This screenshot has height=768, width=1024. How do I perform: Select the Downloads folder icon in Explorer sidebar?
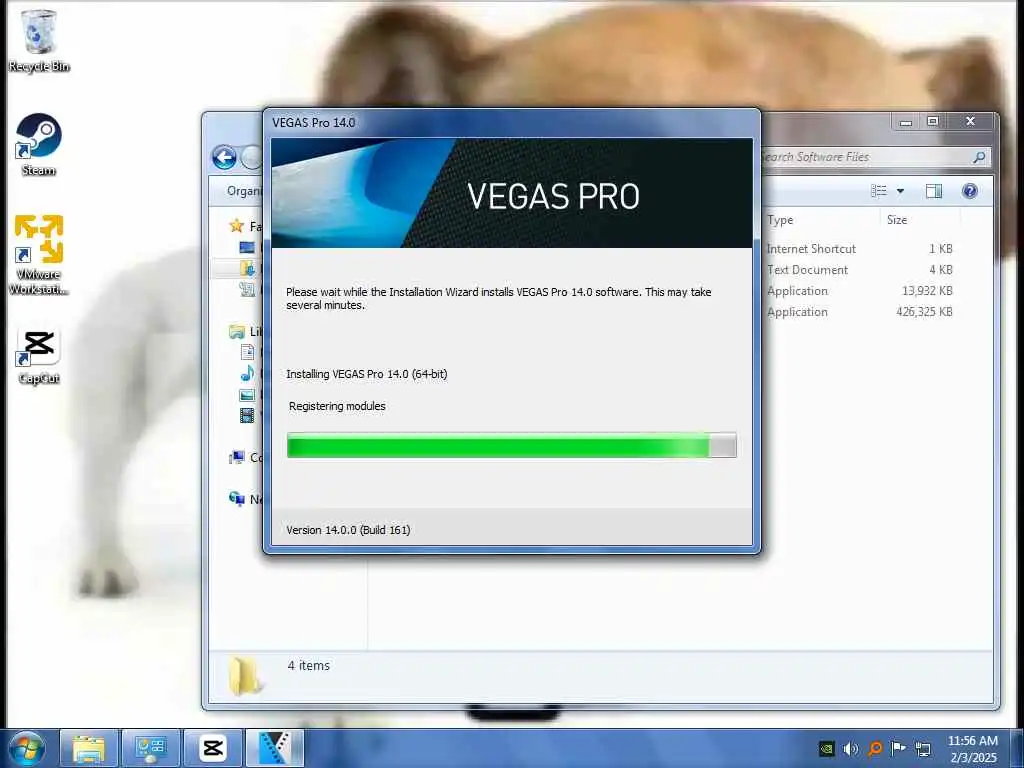click(x=248, y=268)
